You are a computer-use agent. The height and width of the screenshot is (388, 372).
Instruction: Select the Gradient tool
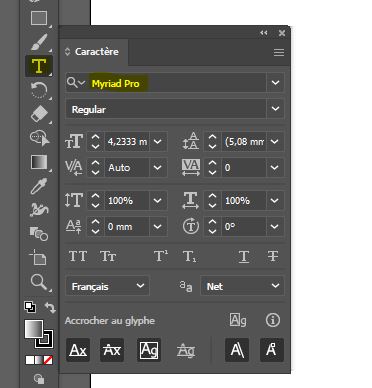[x=39, y=162]
